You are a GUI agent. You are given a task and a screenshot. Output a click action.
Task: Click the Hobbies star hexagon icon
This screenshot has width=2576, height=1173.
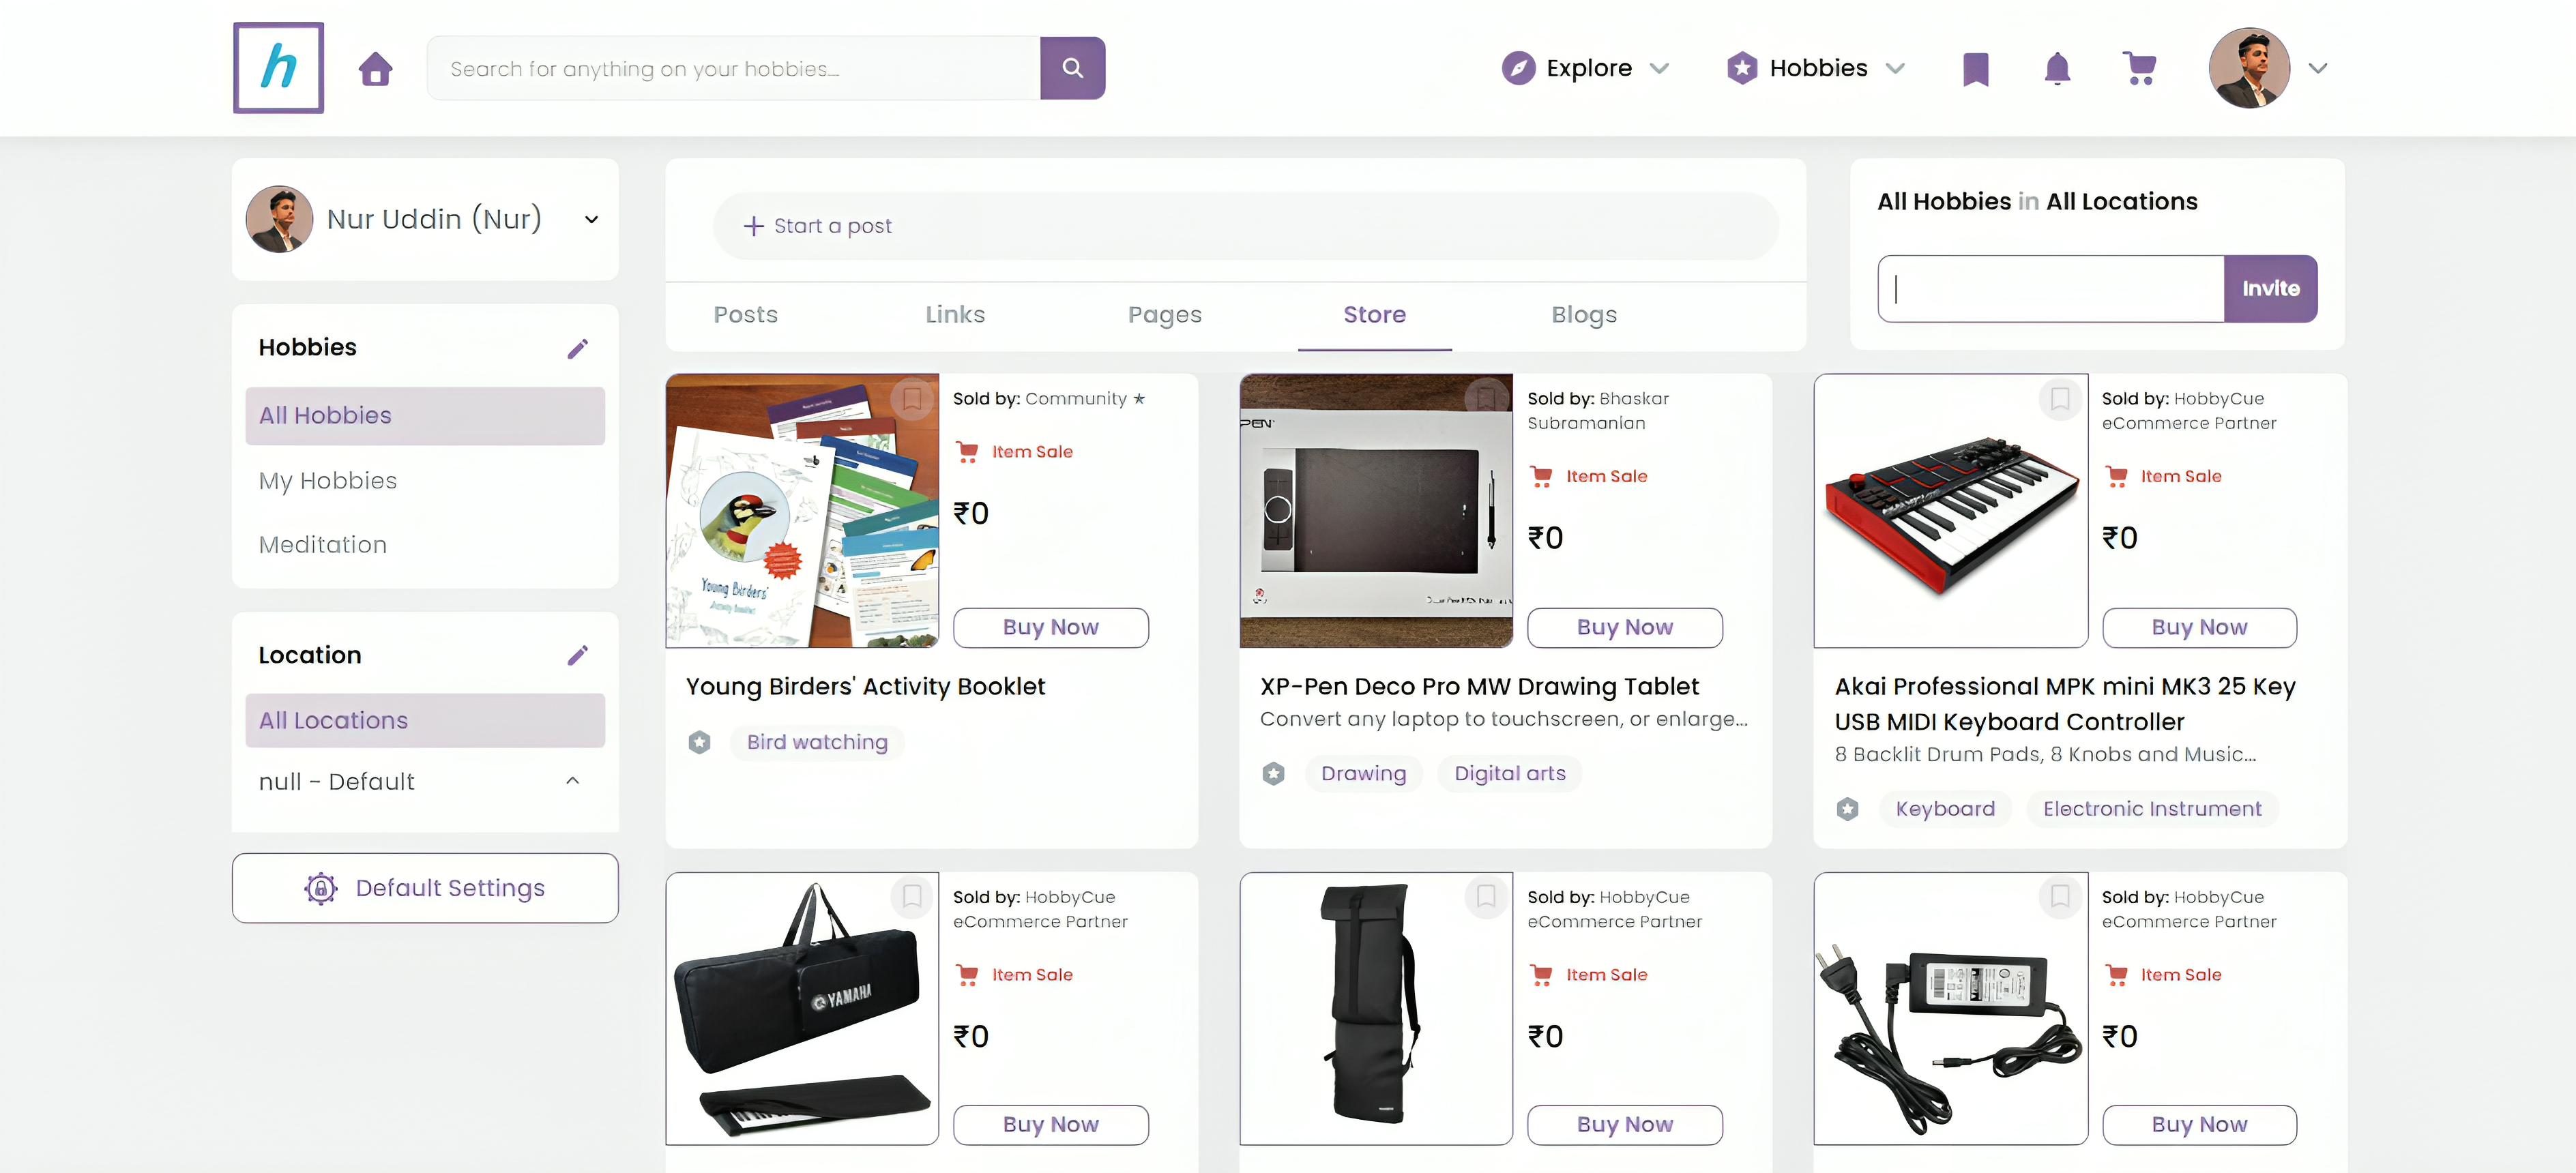coord(1742,68)
